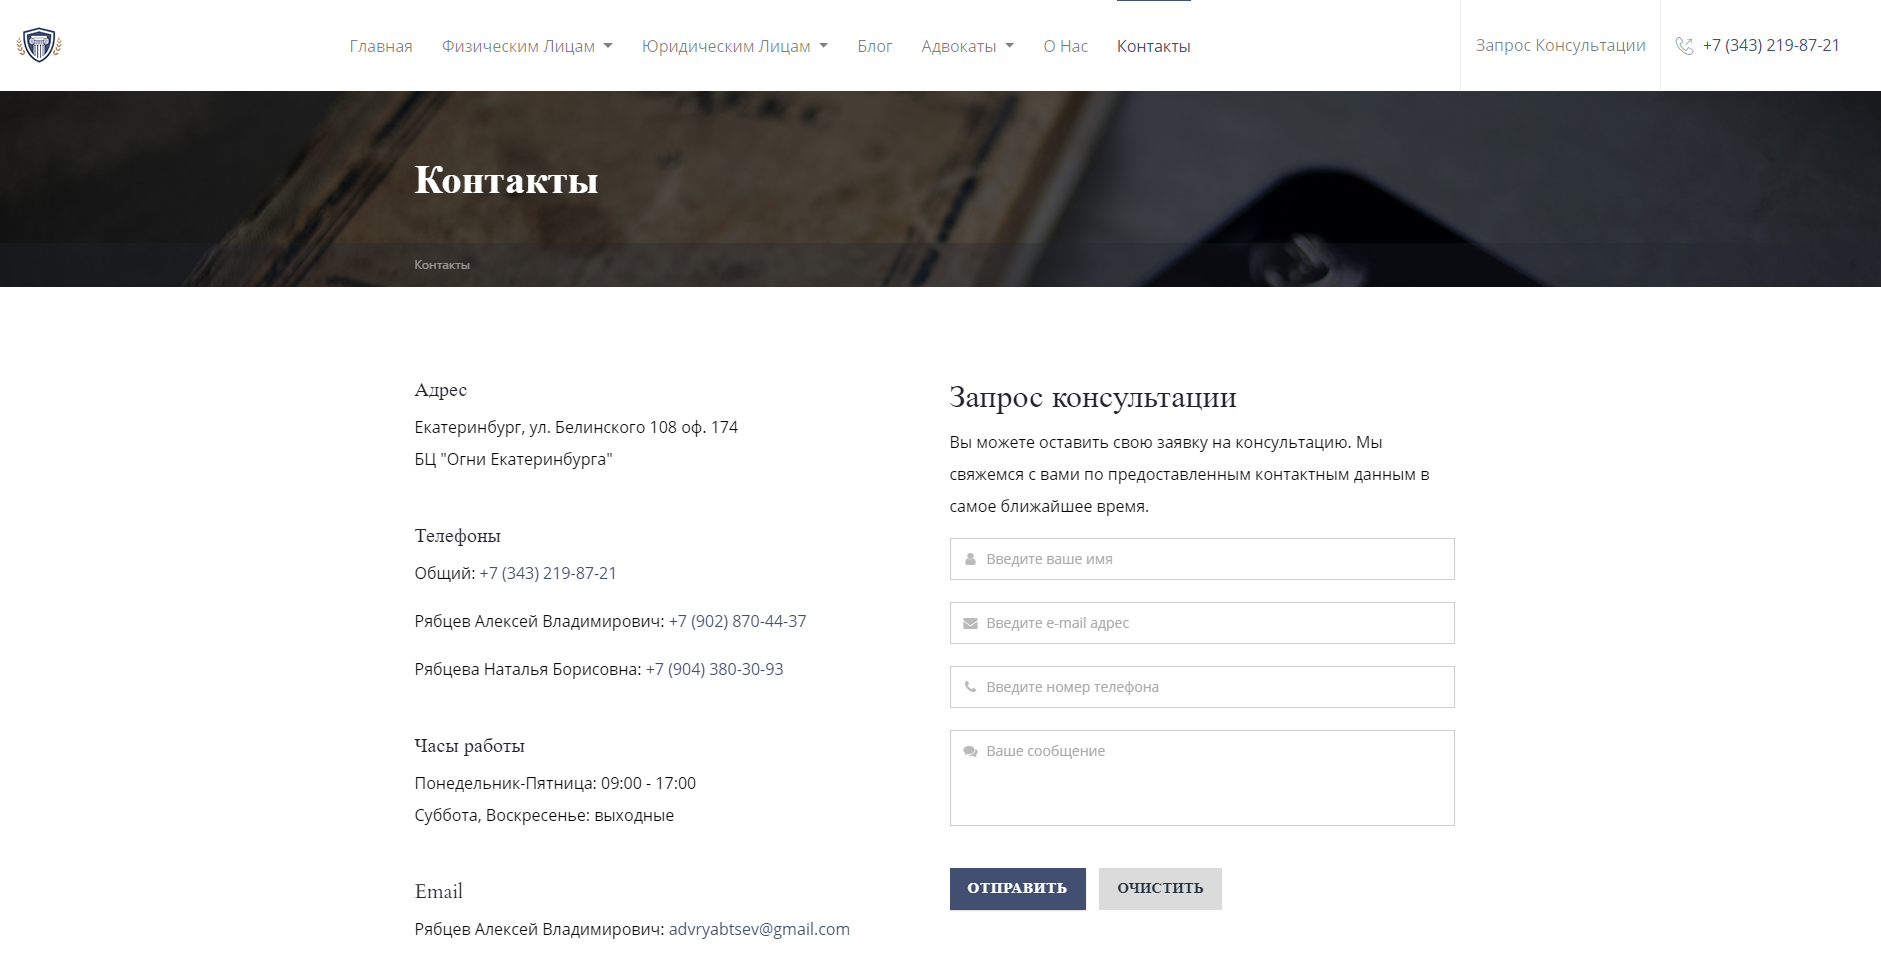Click the Контакты breadcrumb link

tap(442, 265)
